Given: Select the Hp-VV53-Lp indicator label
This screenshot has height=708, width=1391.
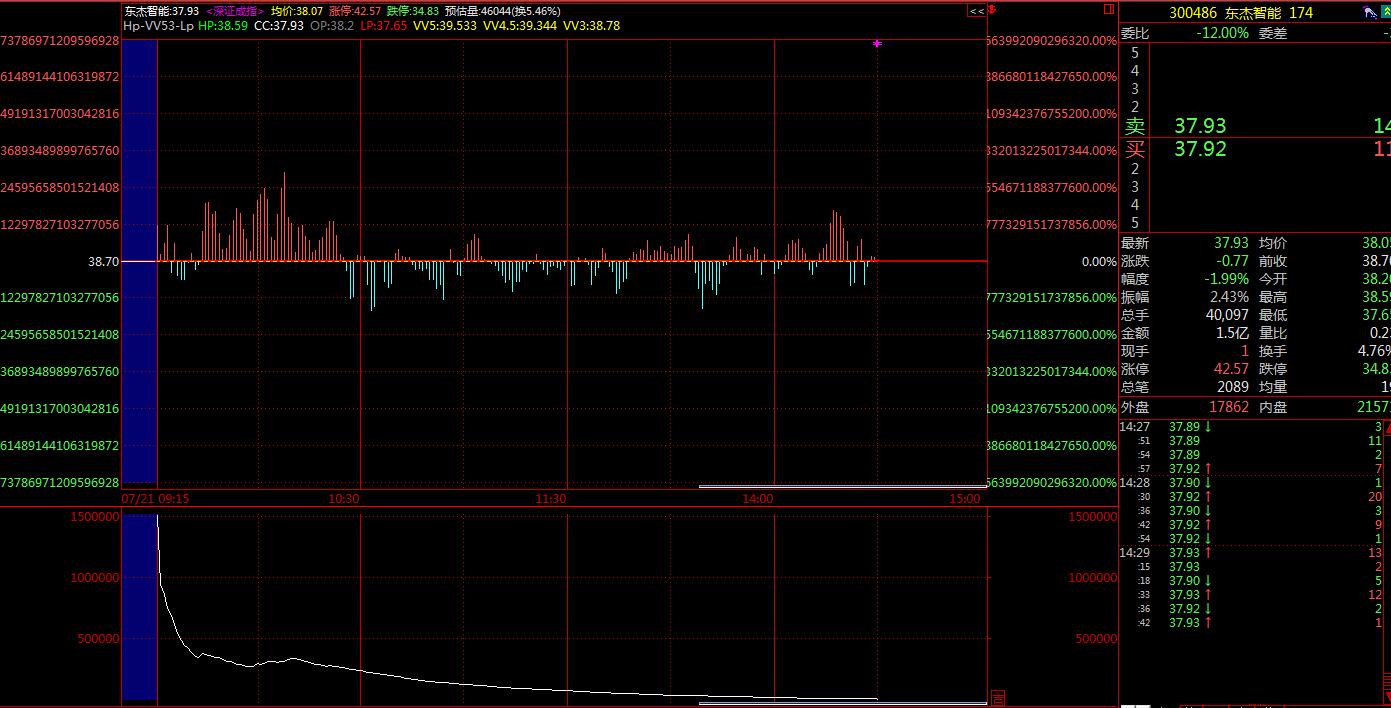Looking at the screenshot, I should (158, 26).
